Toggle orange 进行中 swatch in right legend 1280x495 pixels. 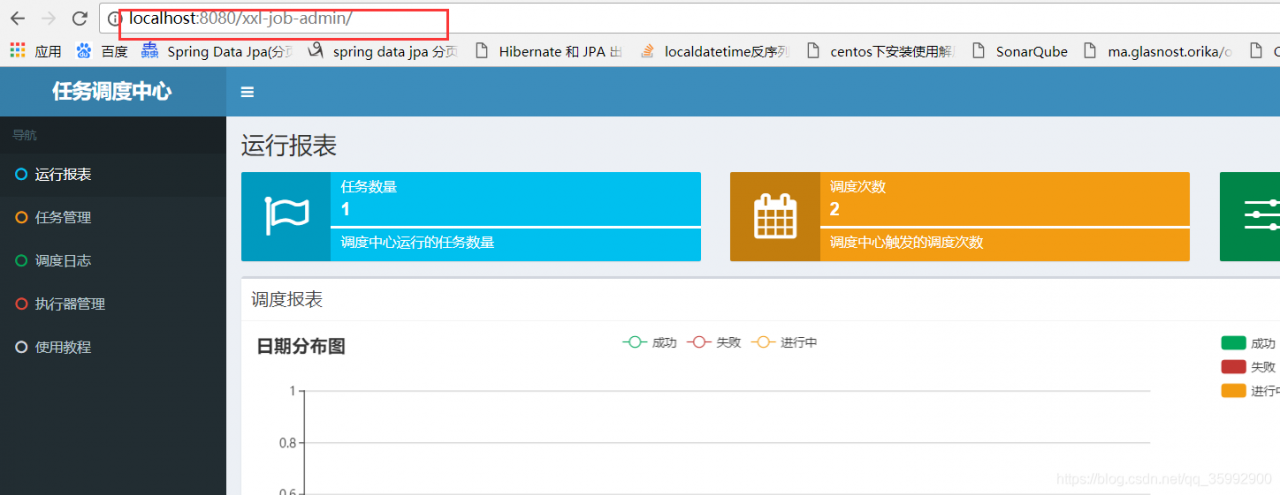[1233, 391]
